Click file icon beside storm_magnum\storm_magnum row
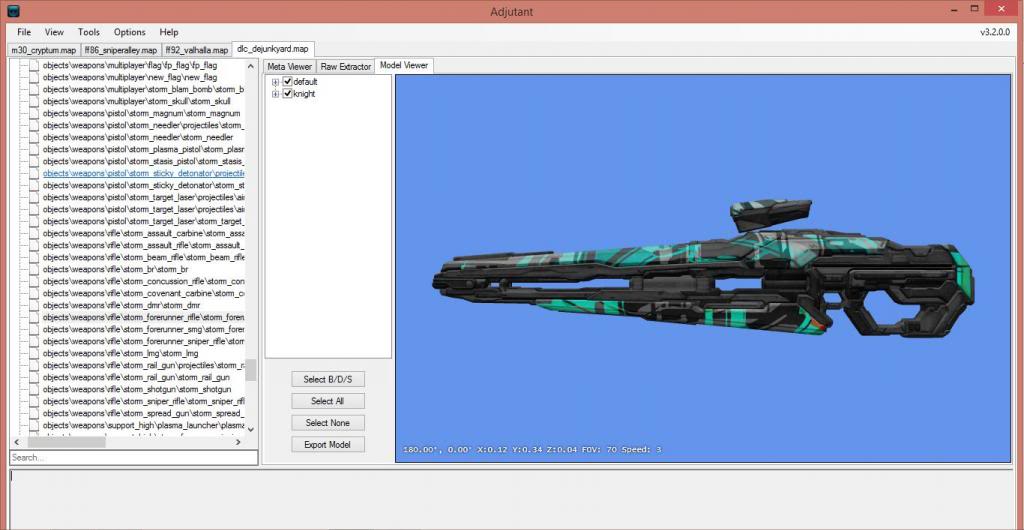 (34, 113)
